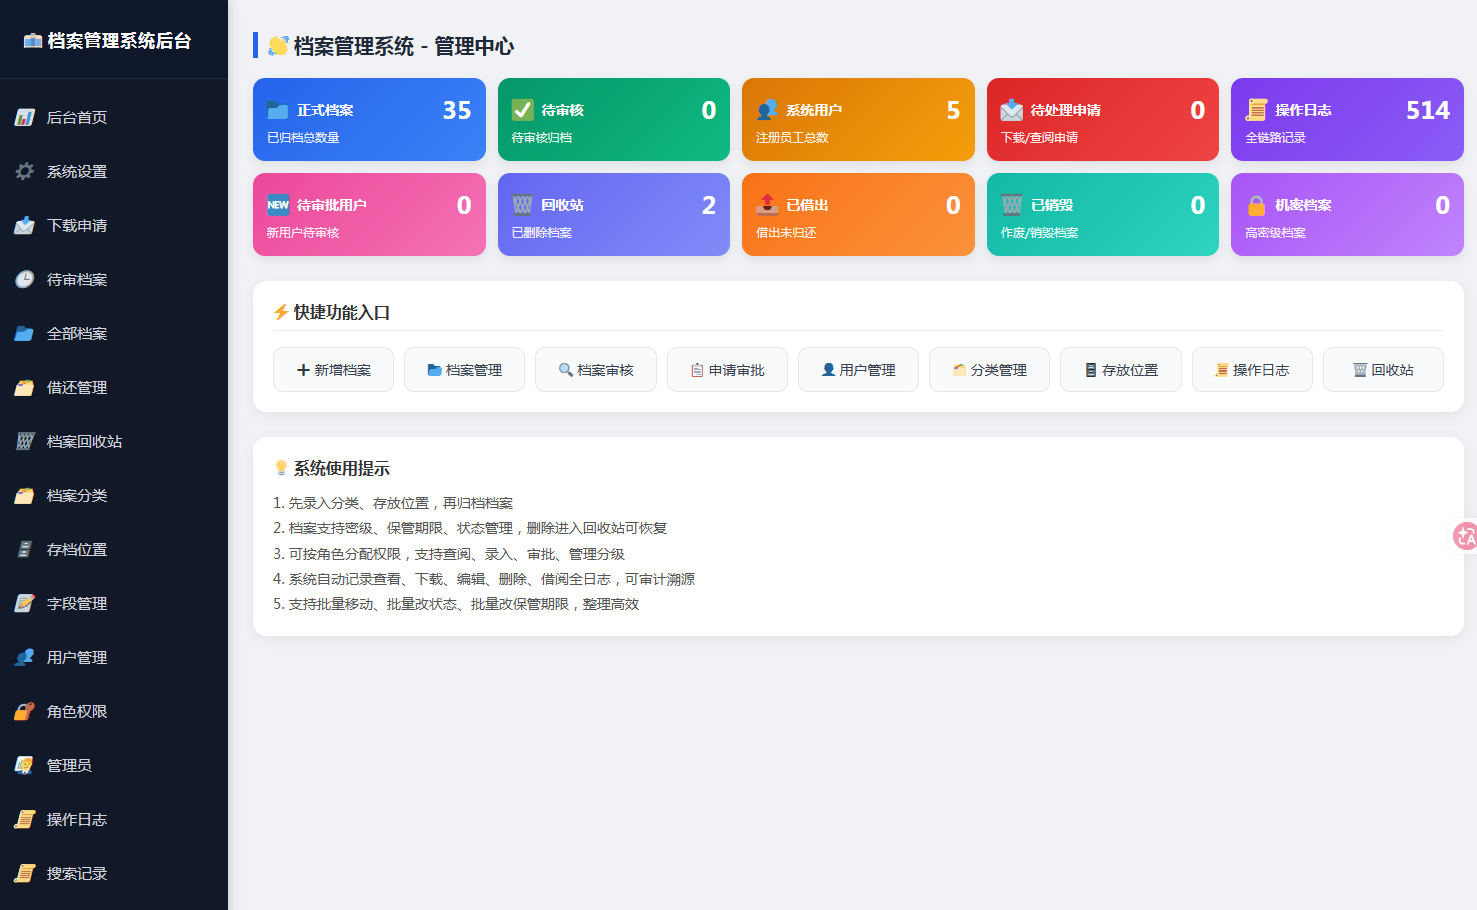
Task: Click the 回收站 quick entry button
Action: 1383,370
